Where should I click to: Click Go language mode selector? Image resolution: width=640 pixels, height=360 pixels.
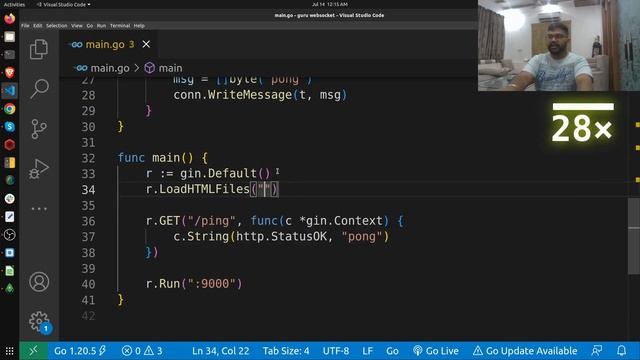coord(392,351)
